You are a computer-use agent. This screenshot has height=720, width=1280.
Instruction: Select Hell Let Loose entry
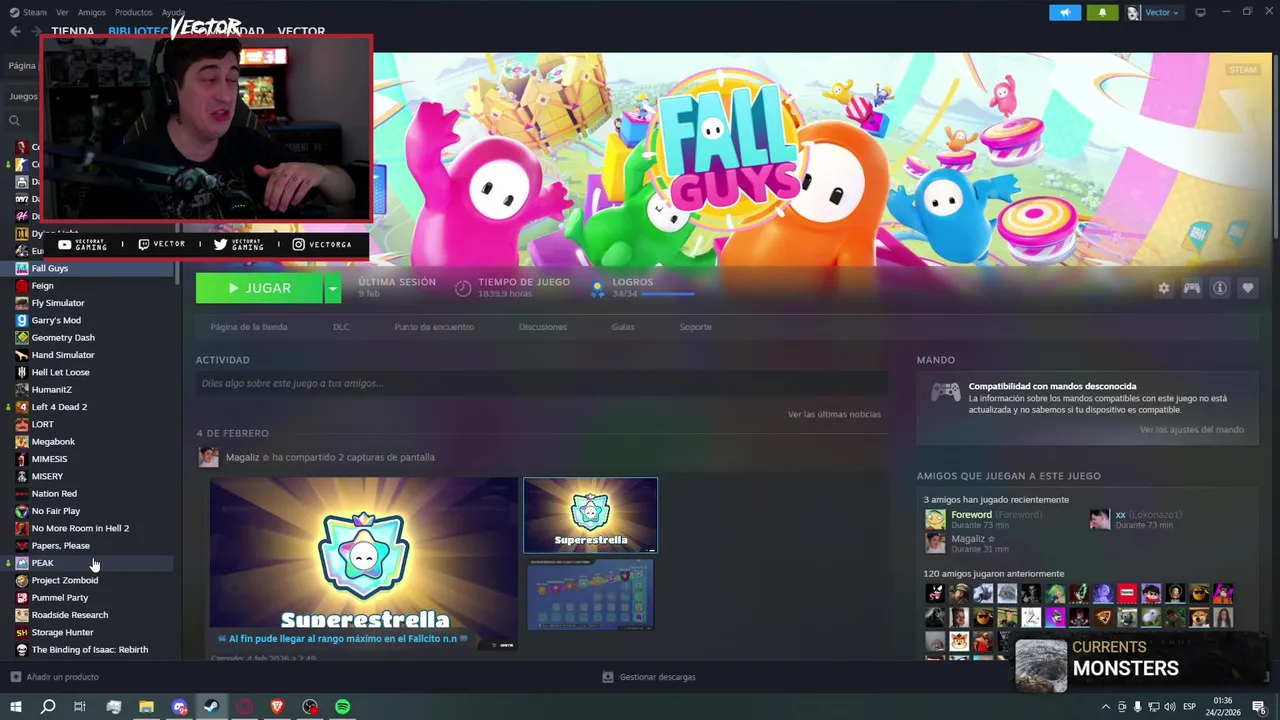click(x=60, y=372)
